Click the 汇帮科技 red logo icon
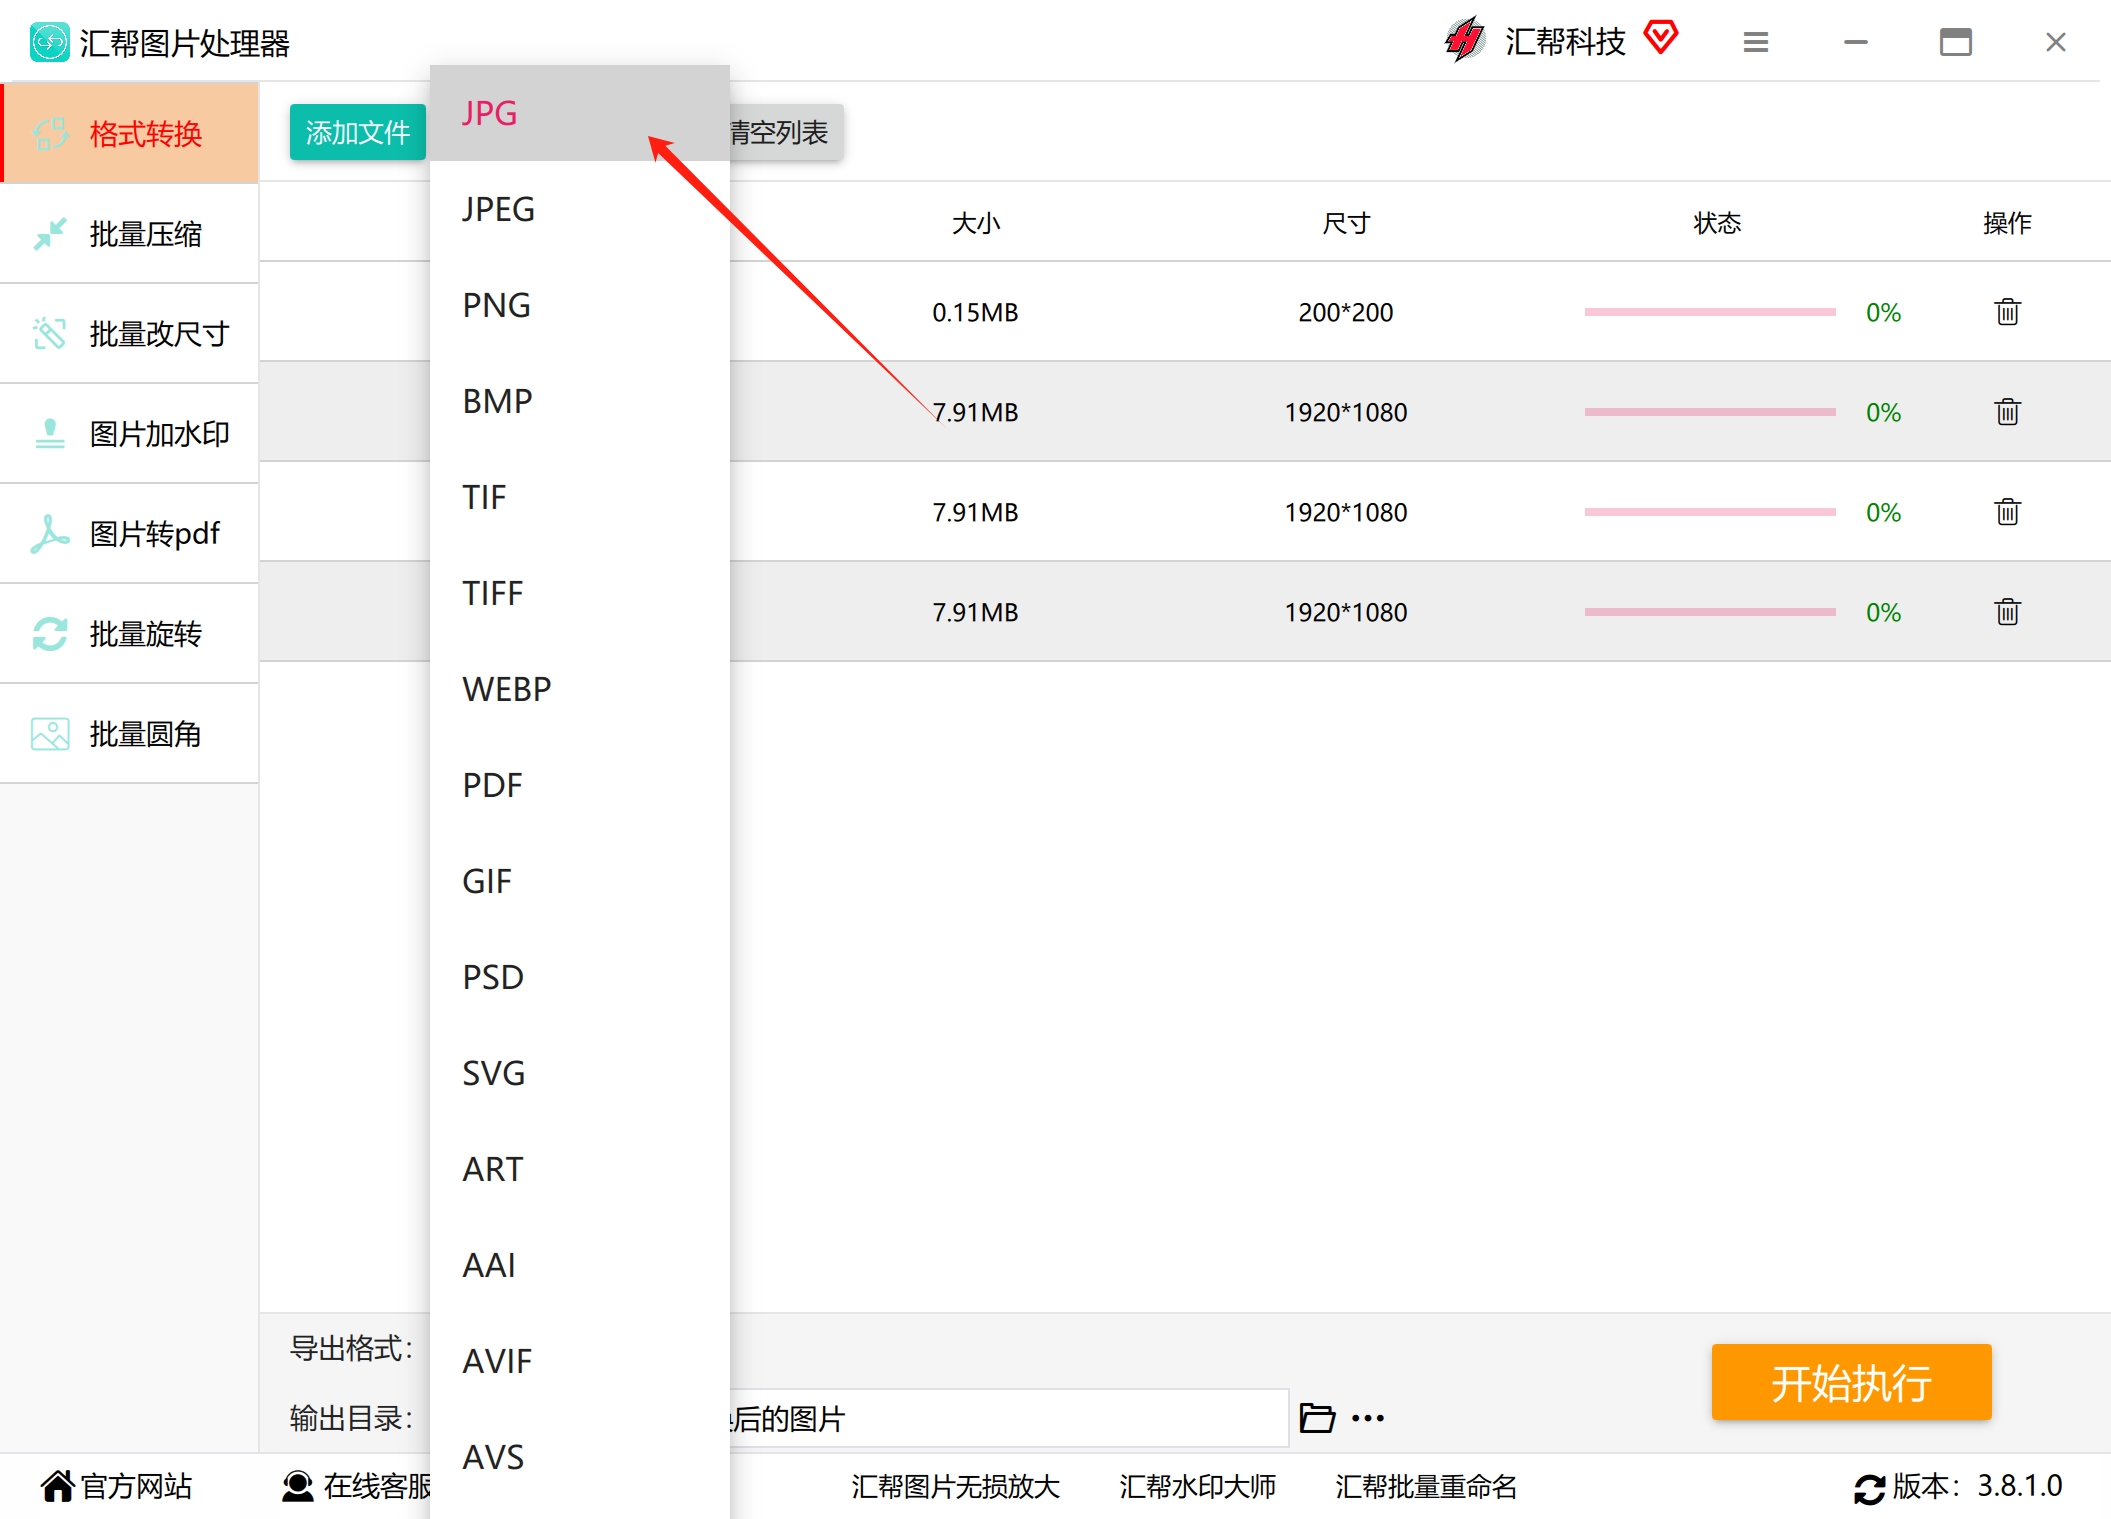This screenshot has height=1519, width=2111. pos(1465,40)
